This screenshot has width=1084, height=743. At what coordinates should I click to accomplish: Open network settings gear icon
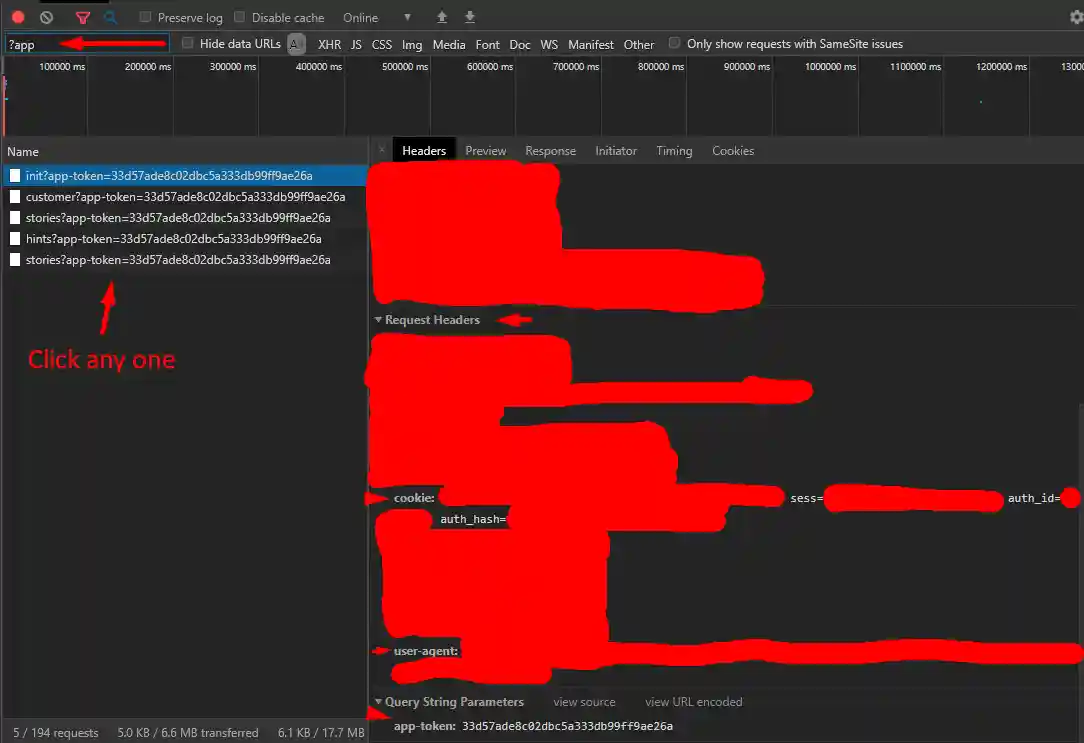click(x=1075, y=17)
